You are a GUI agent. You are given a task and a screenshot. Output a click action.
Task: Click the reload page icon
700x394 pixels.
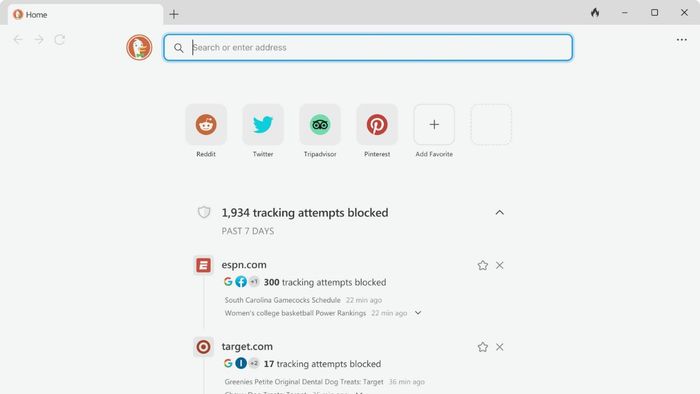[x=60, y=40]
